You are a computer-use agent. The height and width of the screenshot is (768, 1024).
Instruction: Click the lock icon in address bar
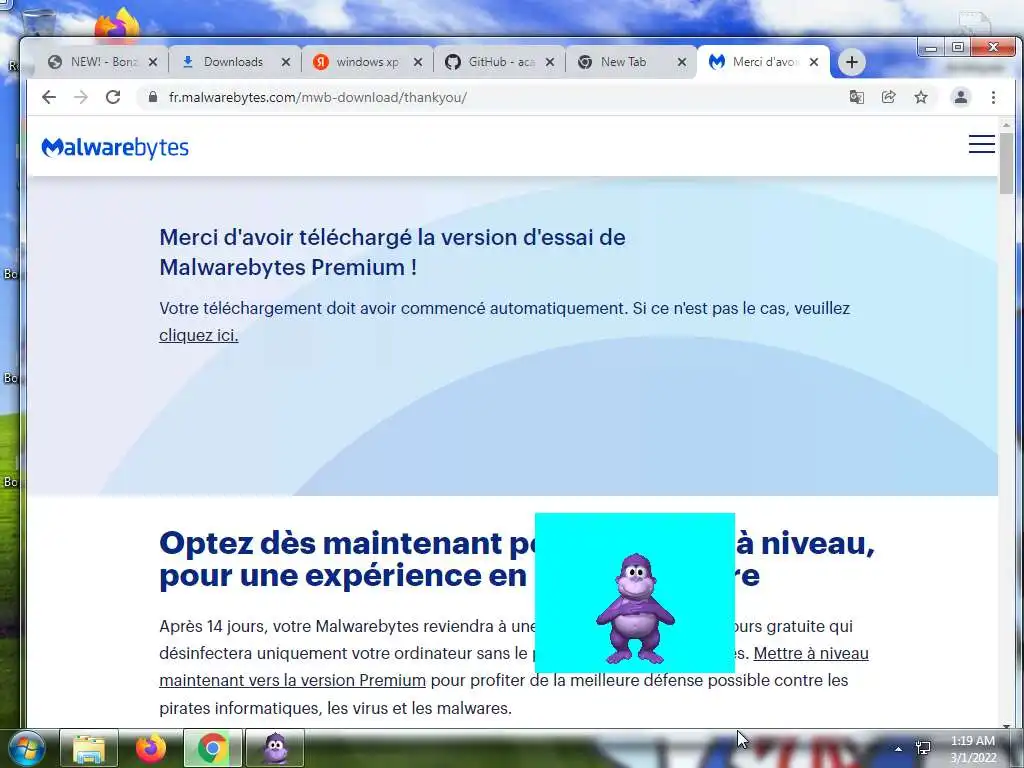pos(153,97)
